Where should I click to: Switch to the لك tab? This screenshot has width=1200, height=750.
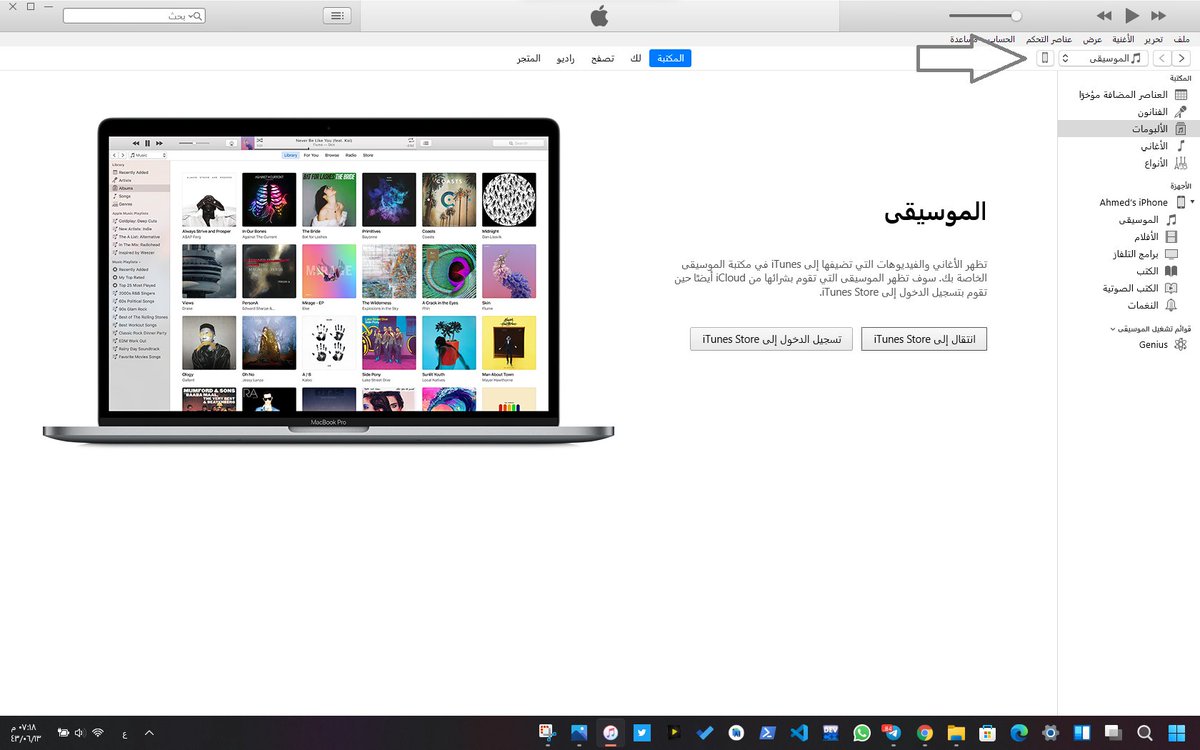tap(635, 59)
